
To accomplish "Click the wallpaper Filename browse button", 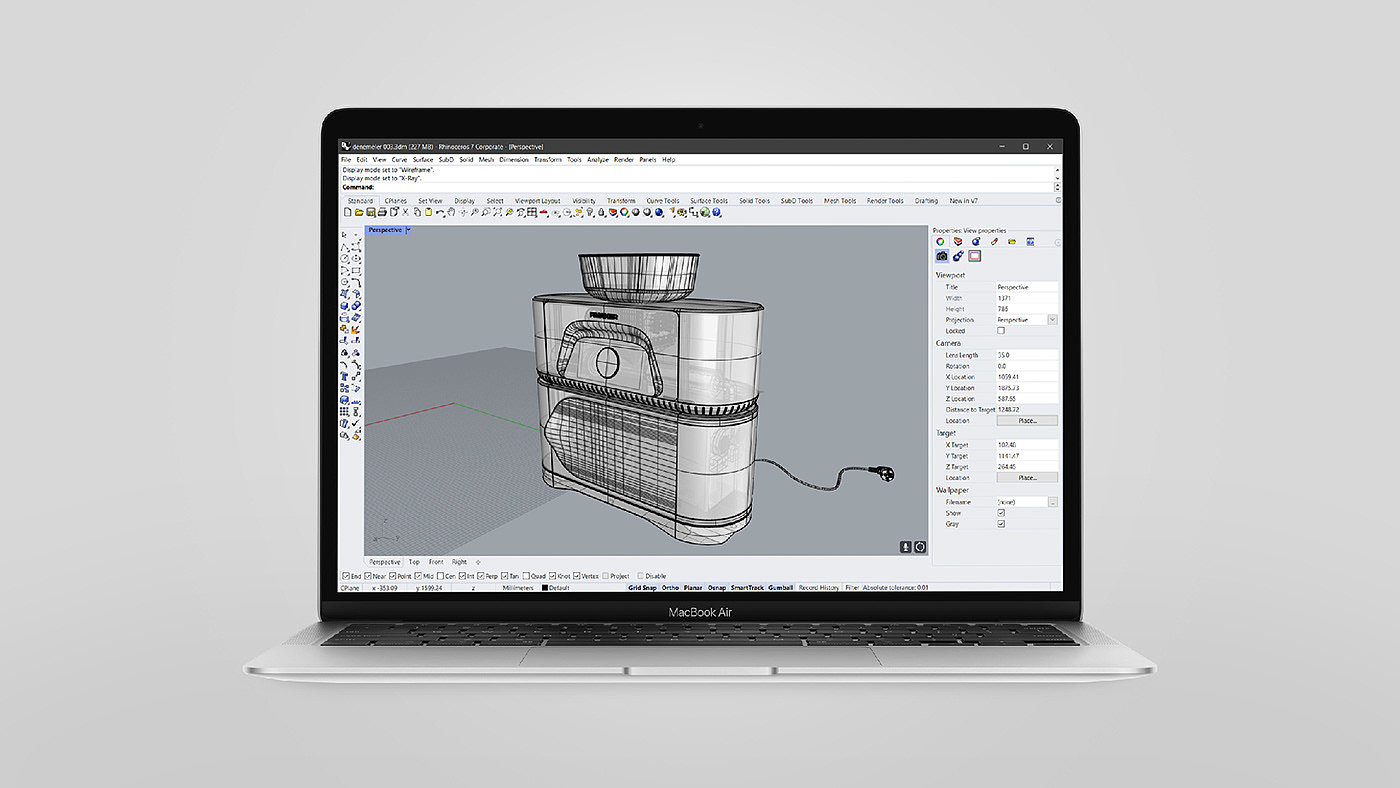I will click(1053, 502).
